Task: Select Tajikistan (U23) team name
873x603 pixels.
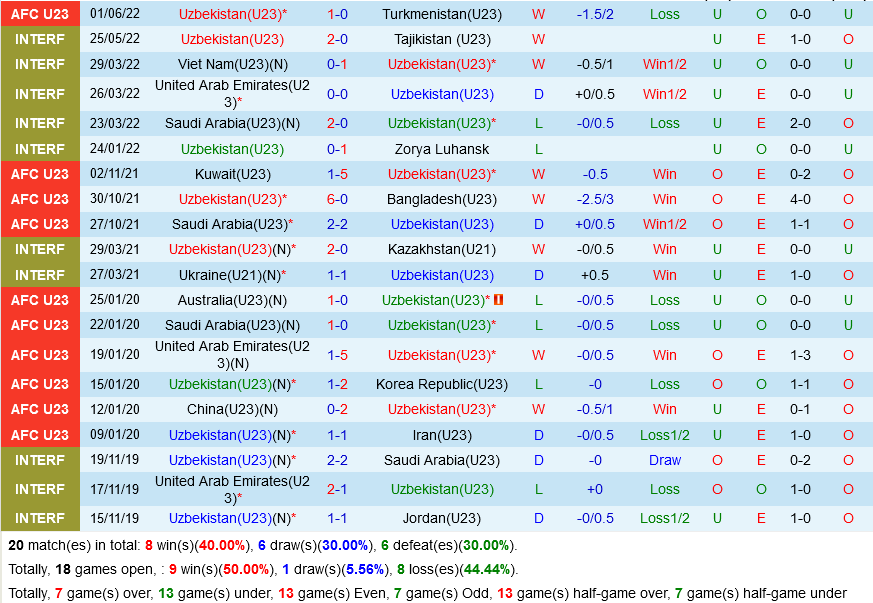Action: pos(442,40)
